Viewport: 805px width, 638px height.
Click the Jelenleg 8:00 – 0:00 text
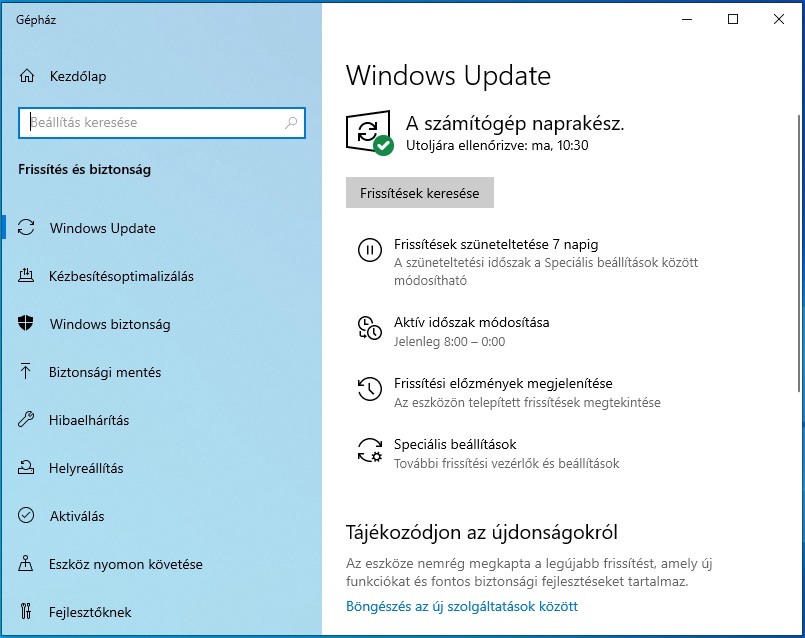click(x=449, y=341)
